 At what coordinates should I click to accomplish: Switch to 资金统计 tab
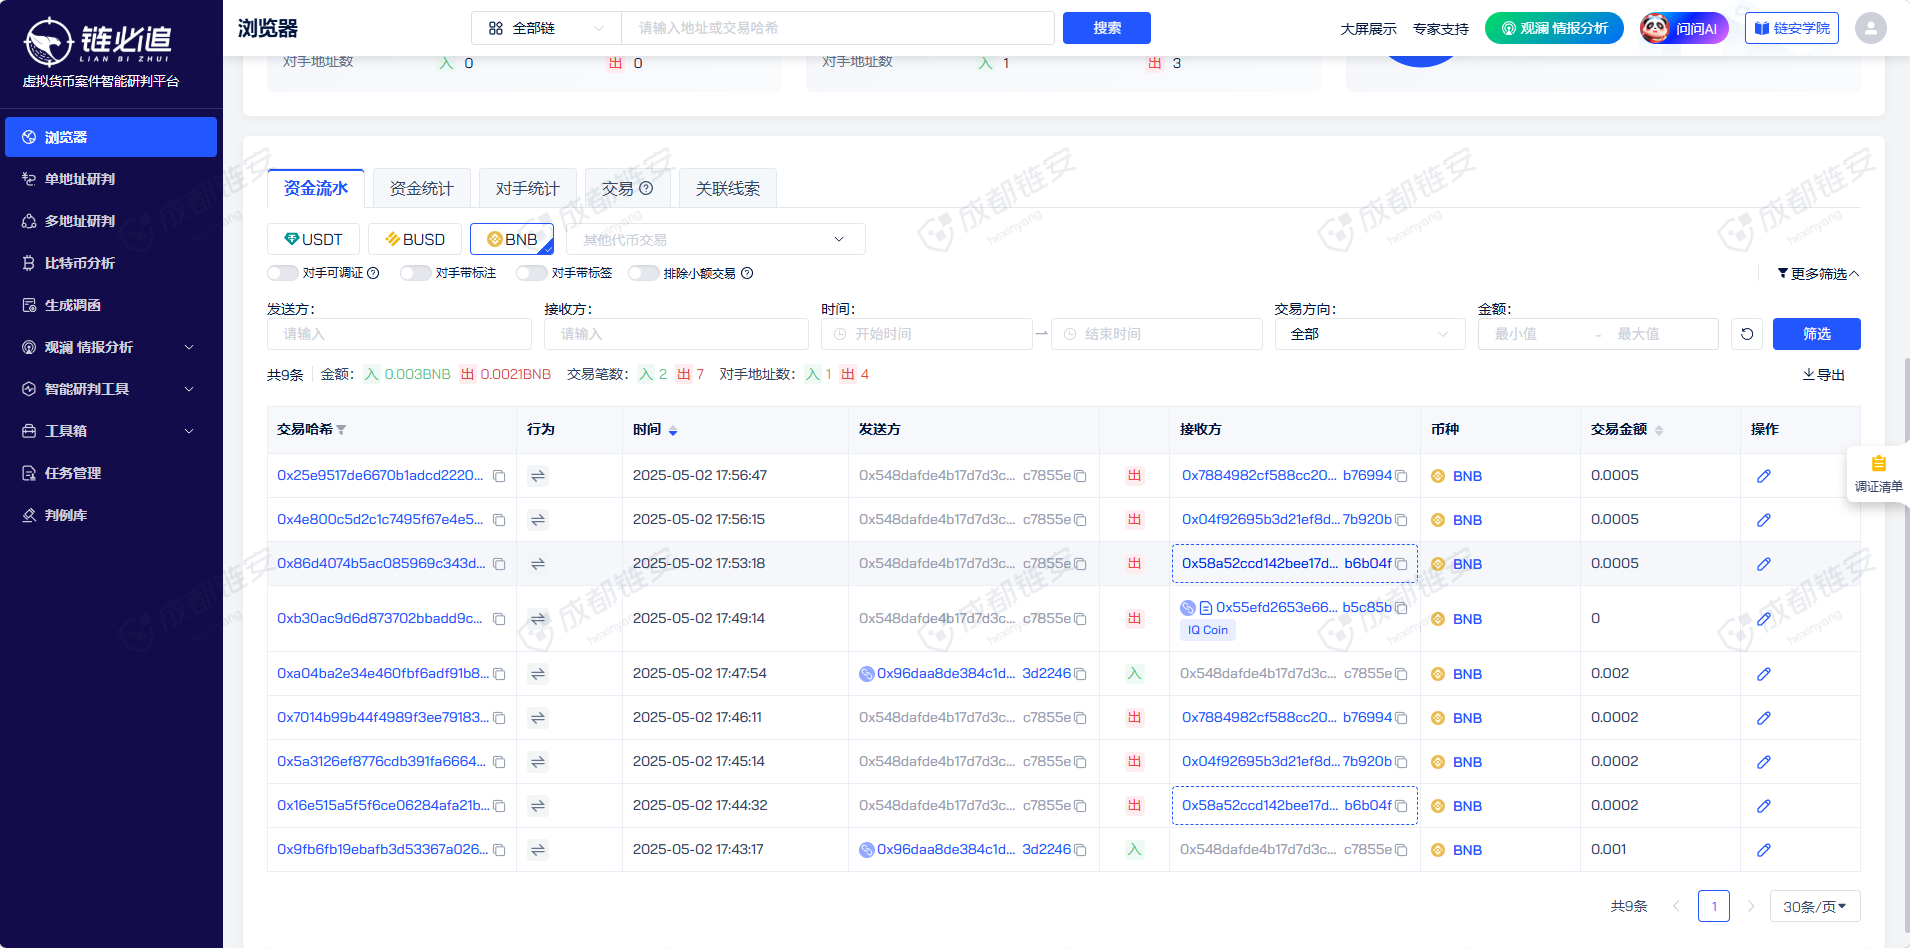tap(421, 188)
